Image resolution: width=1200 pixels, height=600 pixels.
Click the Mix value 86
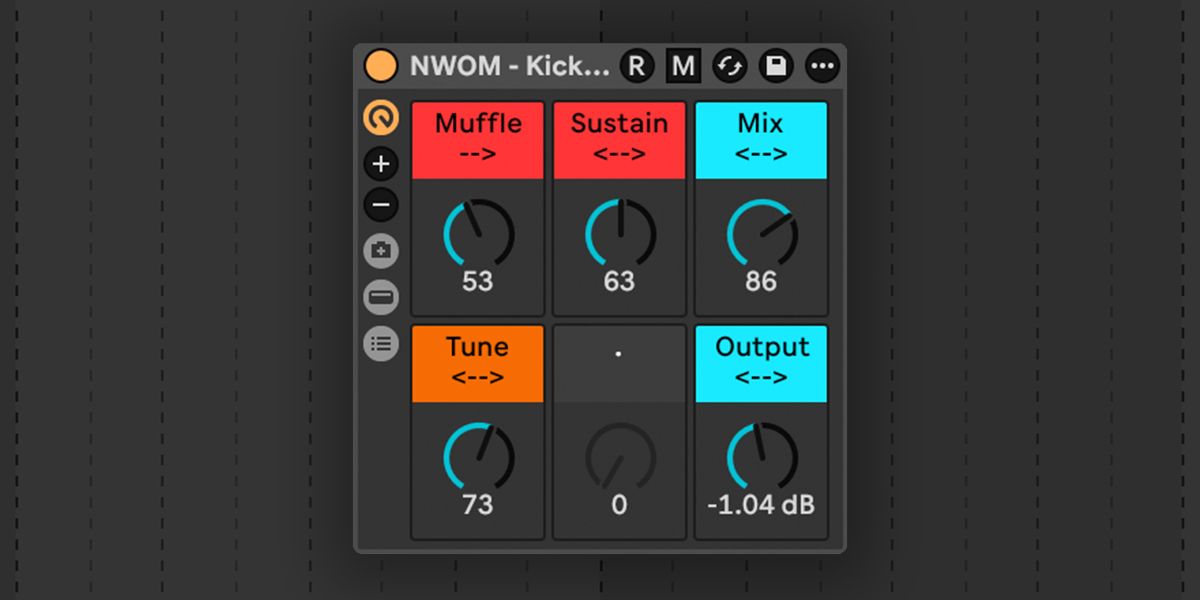[x=761, y=282]
